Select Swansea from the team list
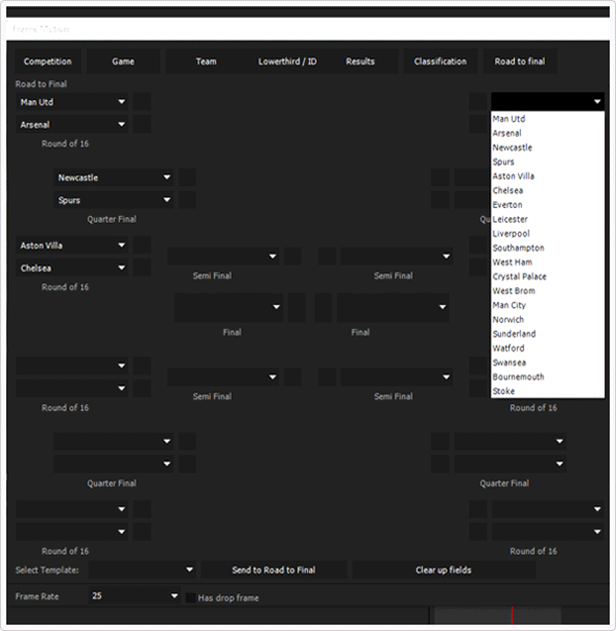The height and width of the screenshot is (631, 616). click(548, 363)
